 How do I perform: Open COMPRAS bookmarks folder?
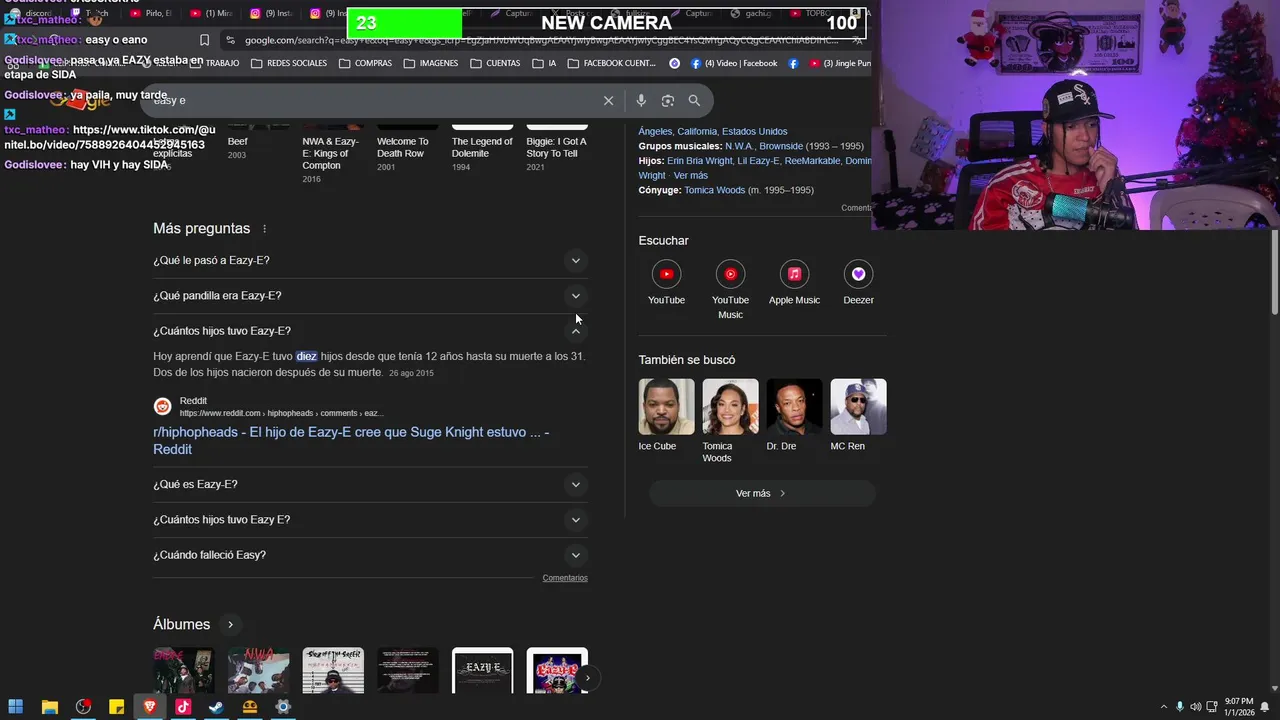point(365,63)
